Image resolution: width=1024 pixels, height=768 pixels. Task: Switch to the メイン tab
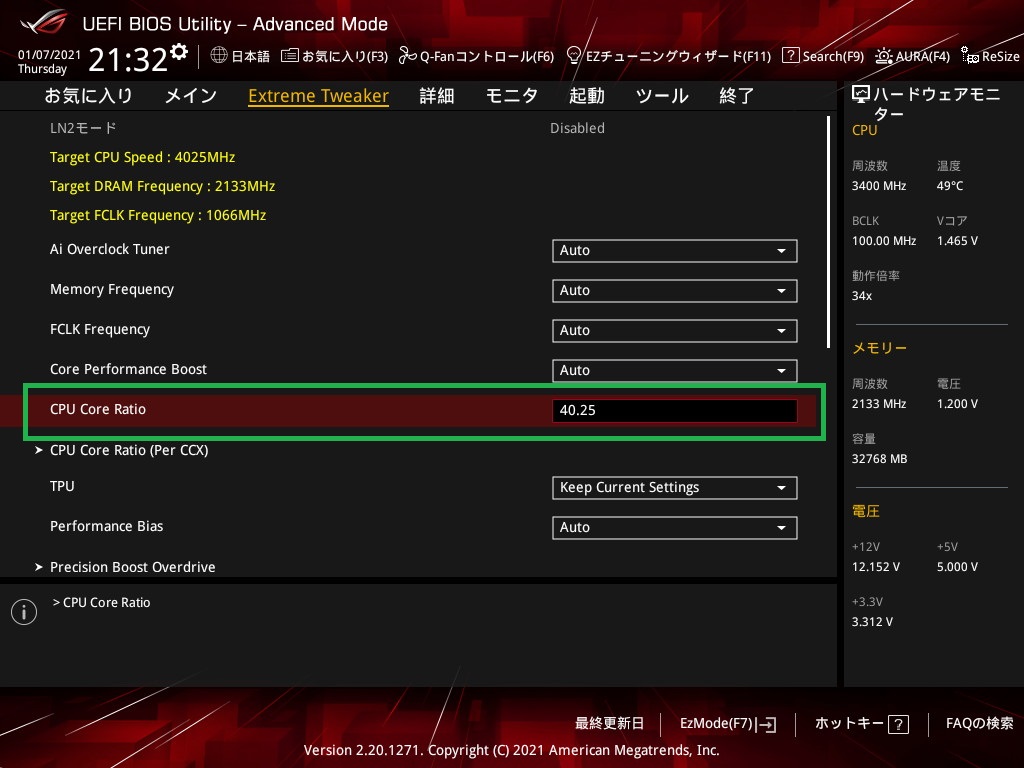pos(191,96)
